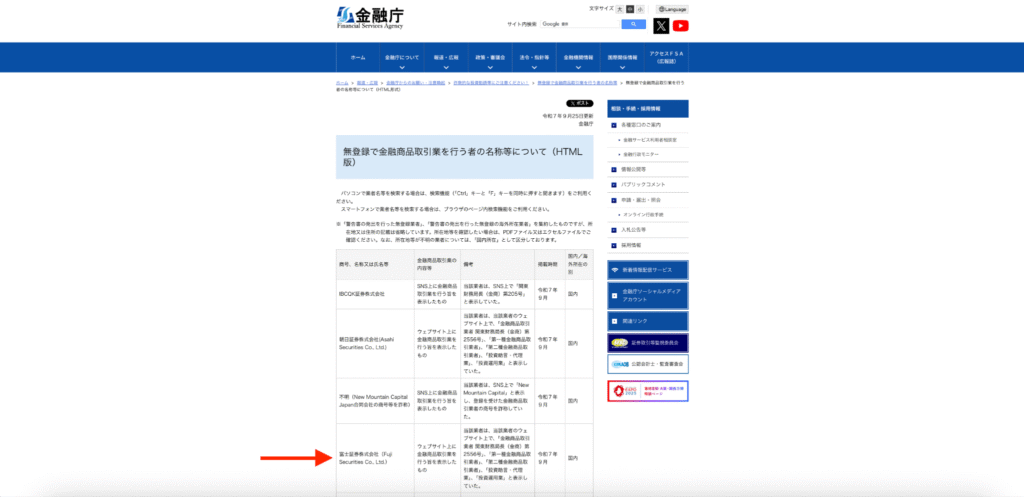Click the 金融庁 Financial Services Agency logo
This screenshot has height=497, width=1024.
pyautogui.click(x=370, y=18)
